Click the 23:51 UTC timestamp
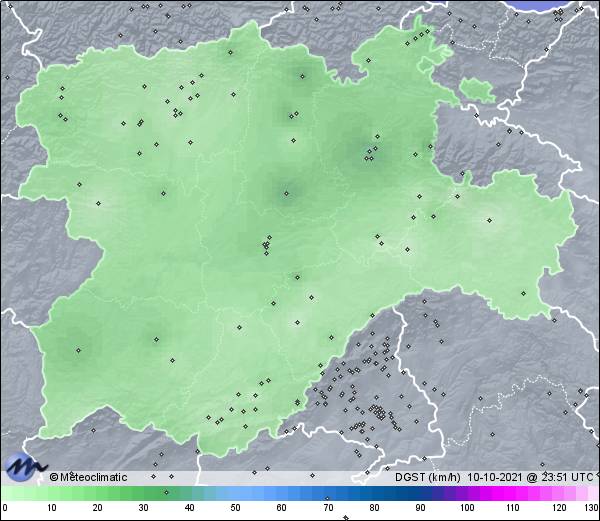 567,477
